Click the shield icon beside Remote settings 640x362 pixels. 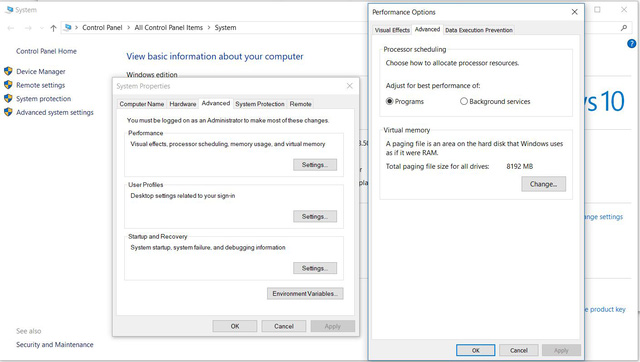(8, 85)
